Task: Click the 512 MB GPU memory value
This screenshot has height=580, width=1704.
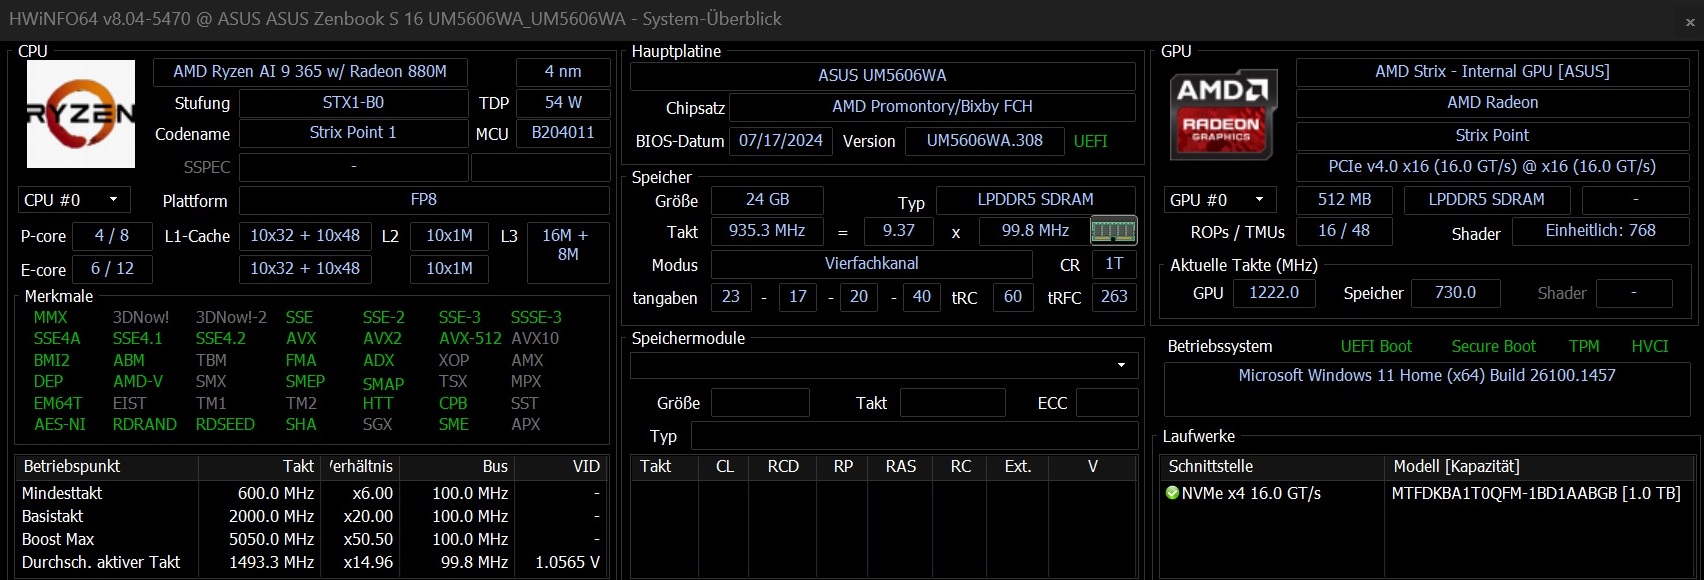Action: (1345, 200)
